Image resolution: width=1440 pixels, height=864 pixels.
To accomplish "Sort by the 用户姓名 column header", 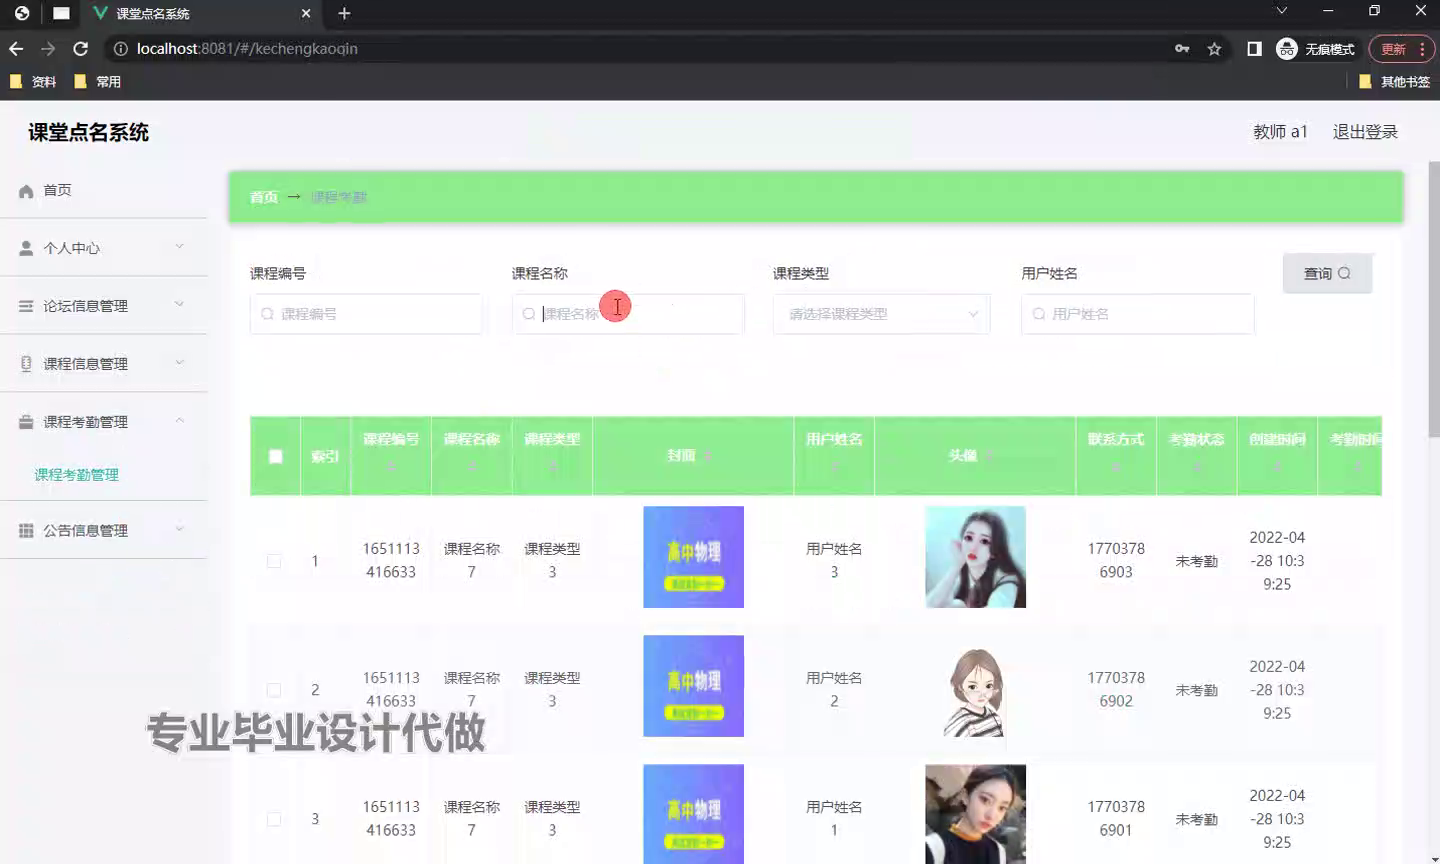I will pyautogui.click(x=834, y=454).
